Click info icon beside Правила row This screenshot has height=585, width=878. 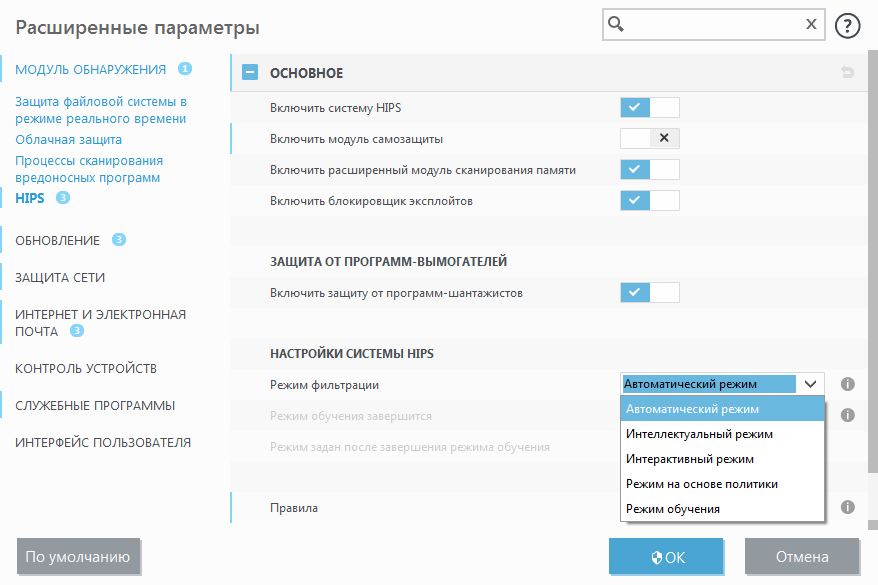[x=847, y=507]
